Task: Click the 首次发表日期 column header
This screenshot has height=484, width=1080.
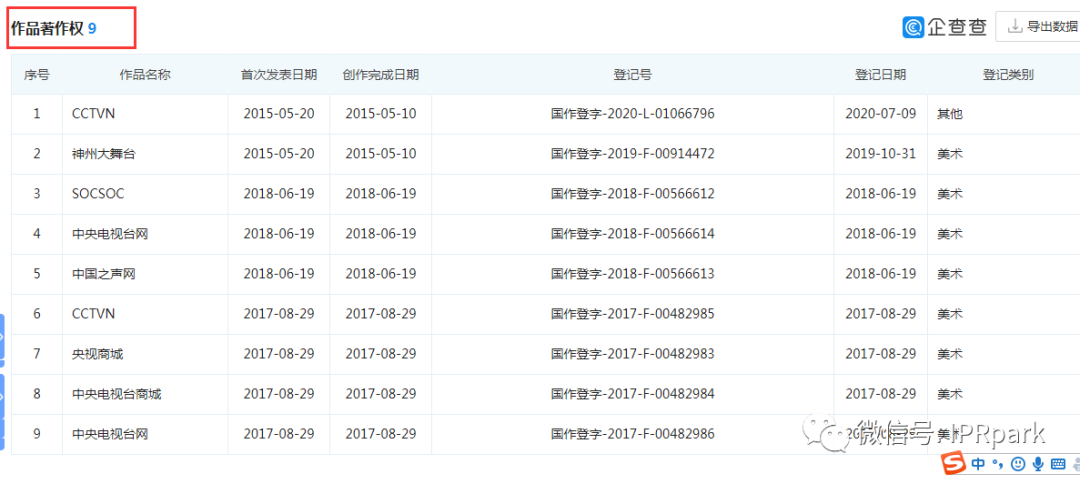Action: pos(279,74)
